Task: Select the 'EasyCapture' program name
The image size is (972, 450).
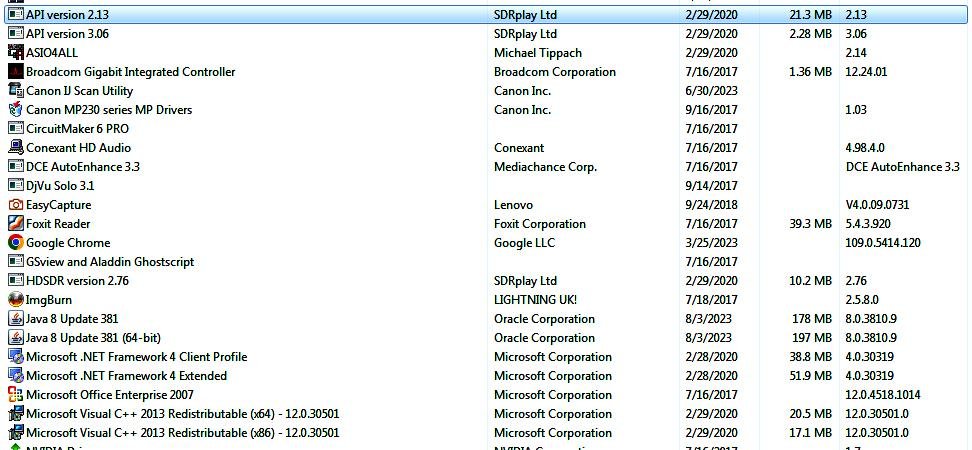Action: click(x=59, y=205)
